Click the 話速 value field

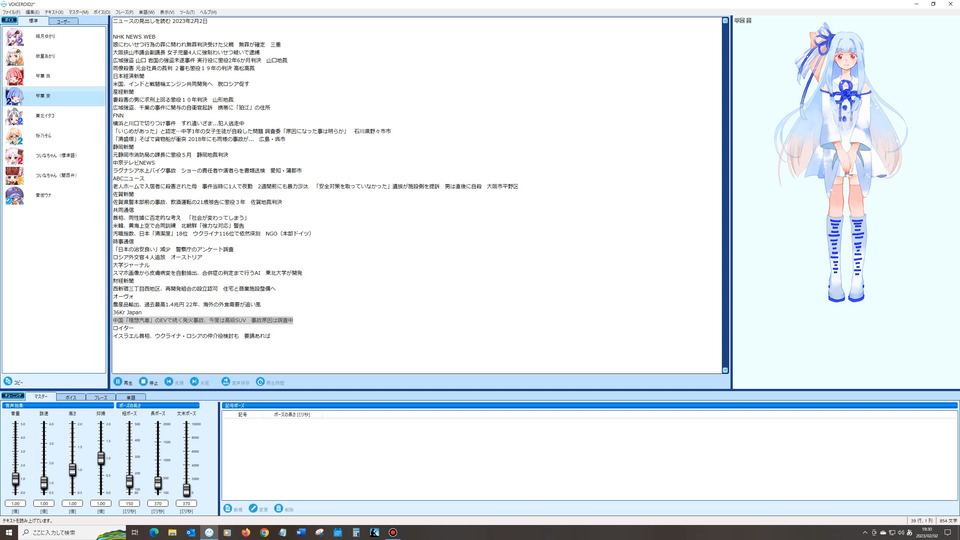[44, 503]
